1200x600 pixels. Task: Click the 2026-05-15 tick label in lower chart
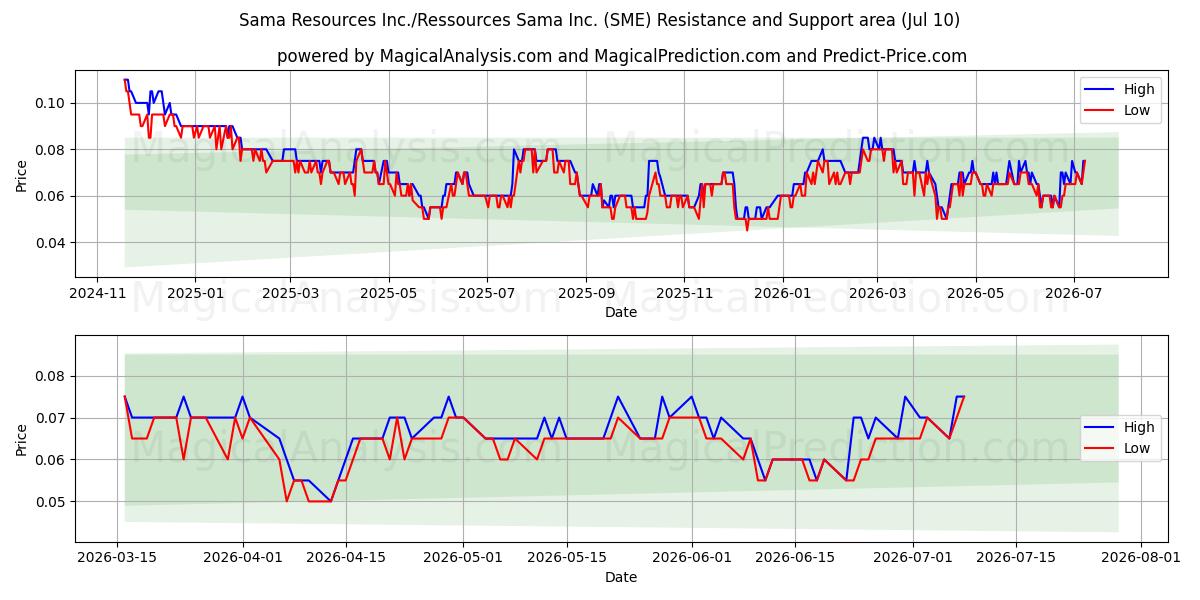pyautogui.click(x=568, y=557)
